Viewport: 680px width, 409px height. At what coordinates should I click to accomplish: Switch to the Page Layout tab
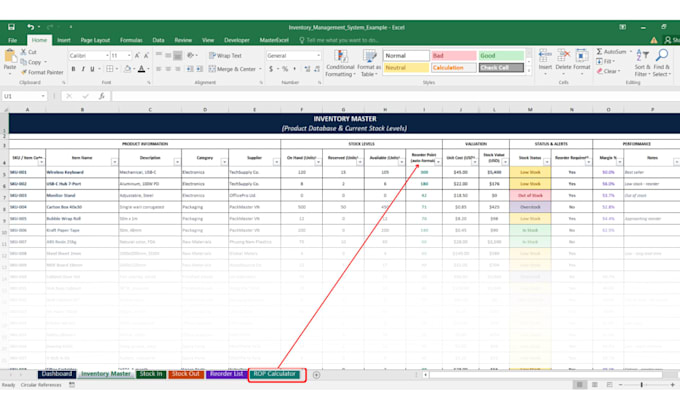(x=95, y=40)
